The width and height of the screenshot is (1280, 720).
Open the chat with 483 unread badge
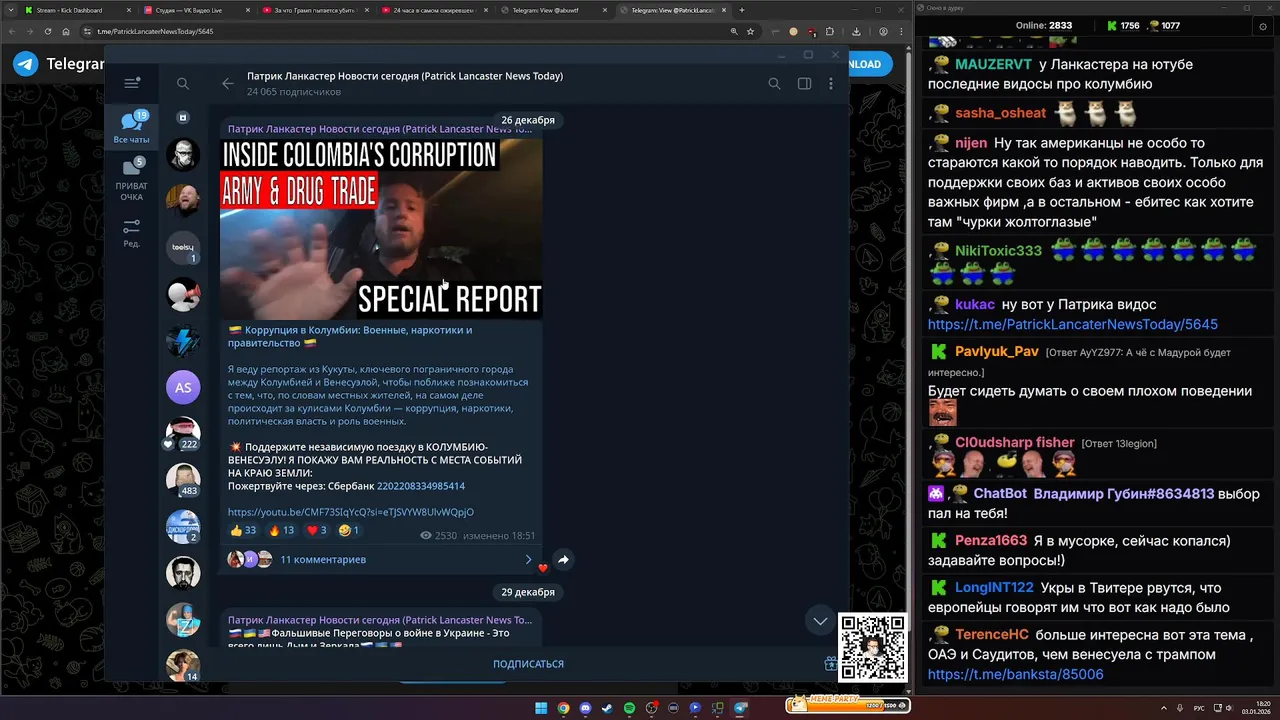click(x=183, y=480)
